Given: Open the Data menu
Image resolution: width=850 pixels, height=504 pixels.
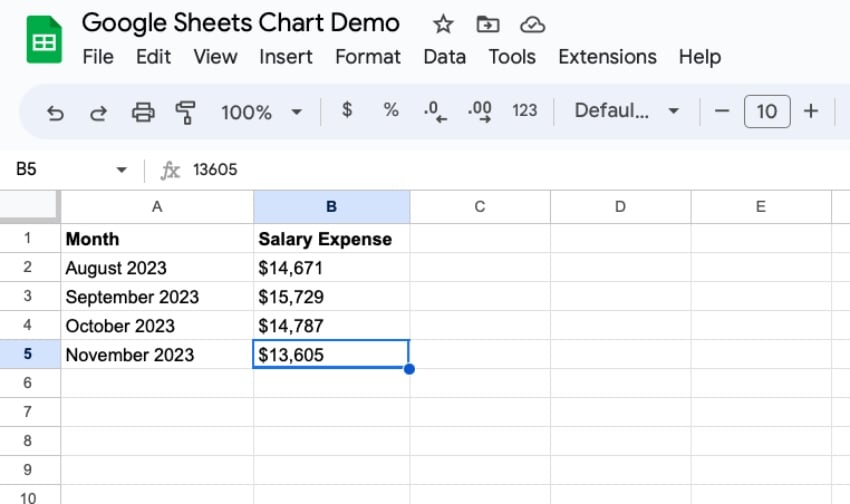Looking at the screenshot, I should coord(445,57).
